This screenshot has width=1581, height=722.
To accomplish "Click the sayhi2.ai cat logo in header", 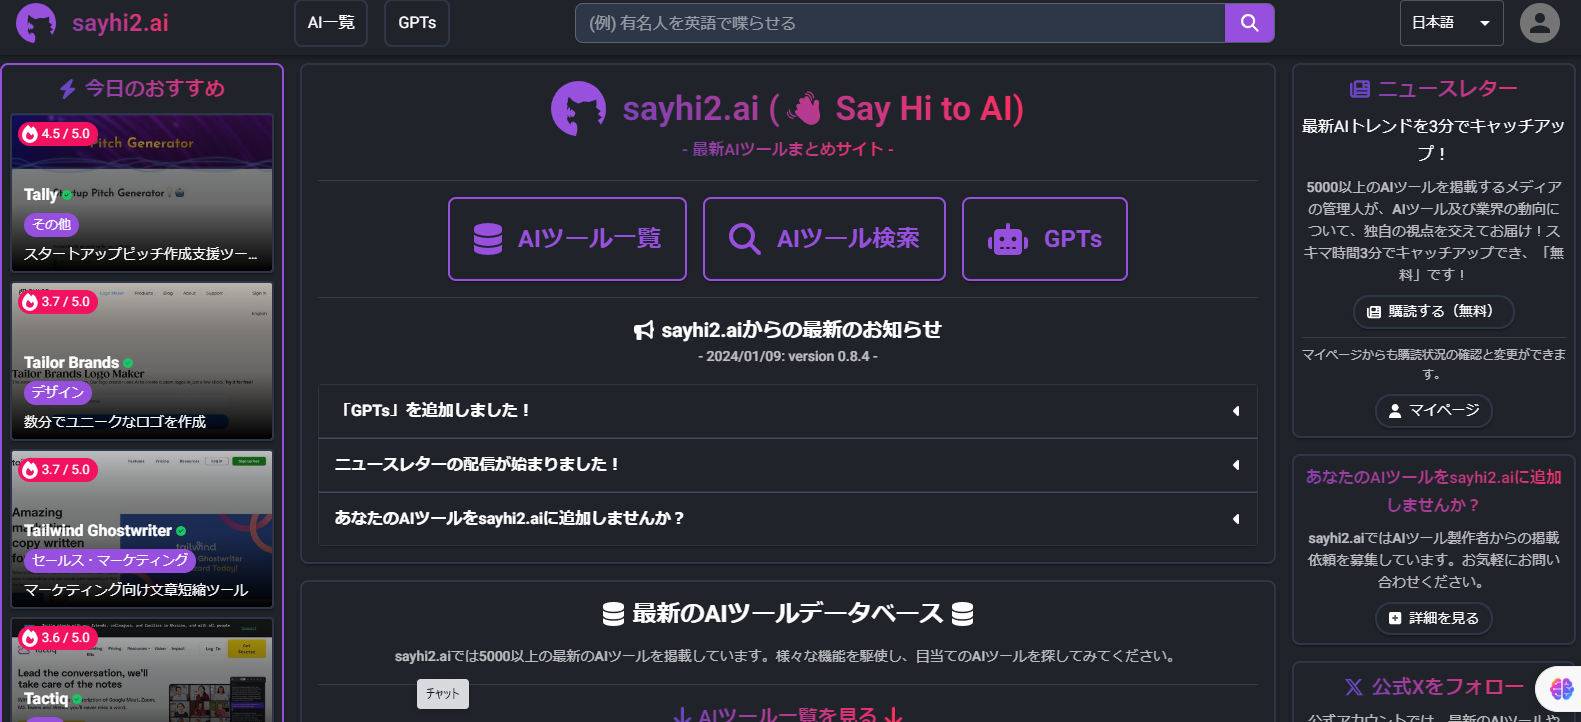I will click(36, 23).
